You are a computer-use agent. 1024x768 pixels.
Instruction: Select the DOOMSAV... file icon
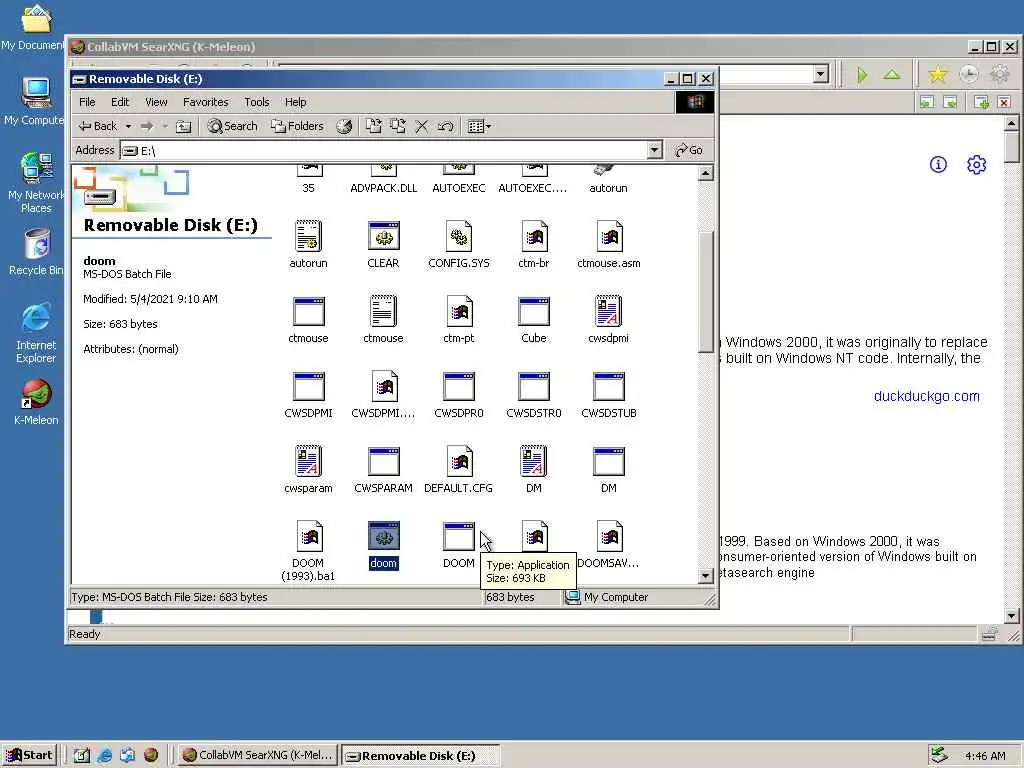609,545
